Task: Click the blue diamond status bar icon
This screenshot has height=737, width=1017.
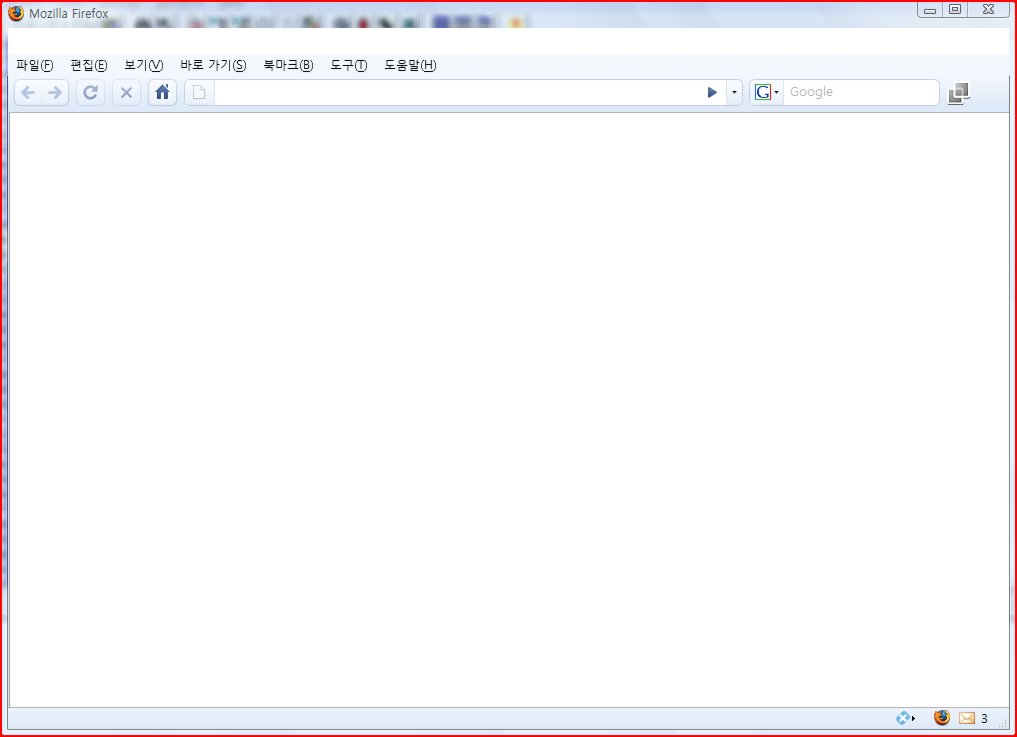Action: click(904, 718)
